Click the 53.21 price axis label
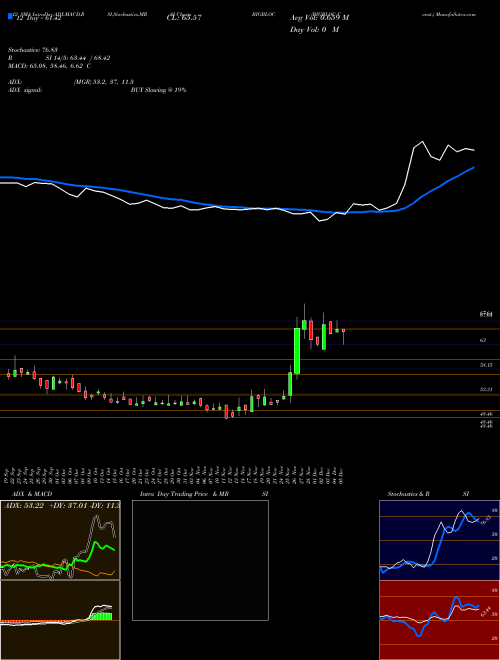The width and height of the screenshot is (500, 660). tap(486, 390)
